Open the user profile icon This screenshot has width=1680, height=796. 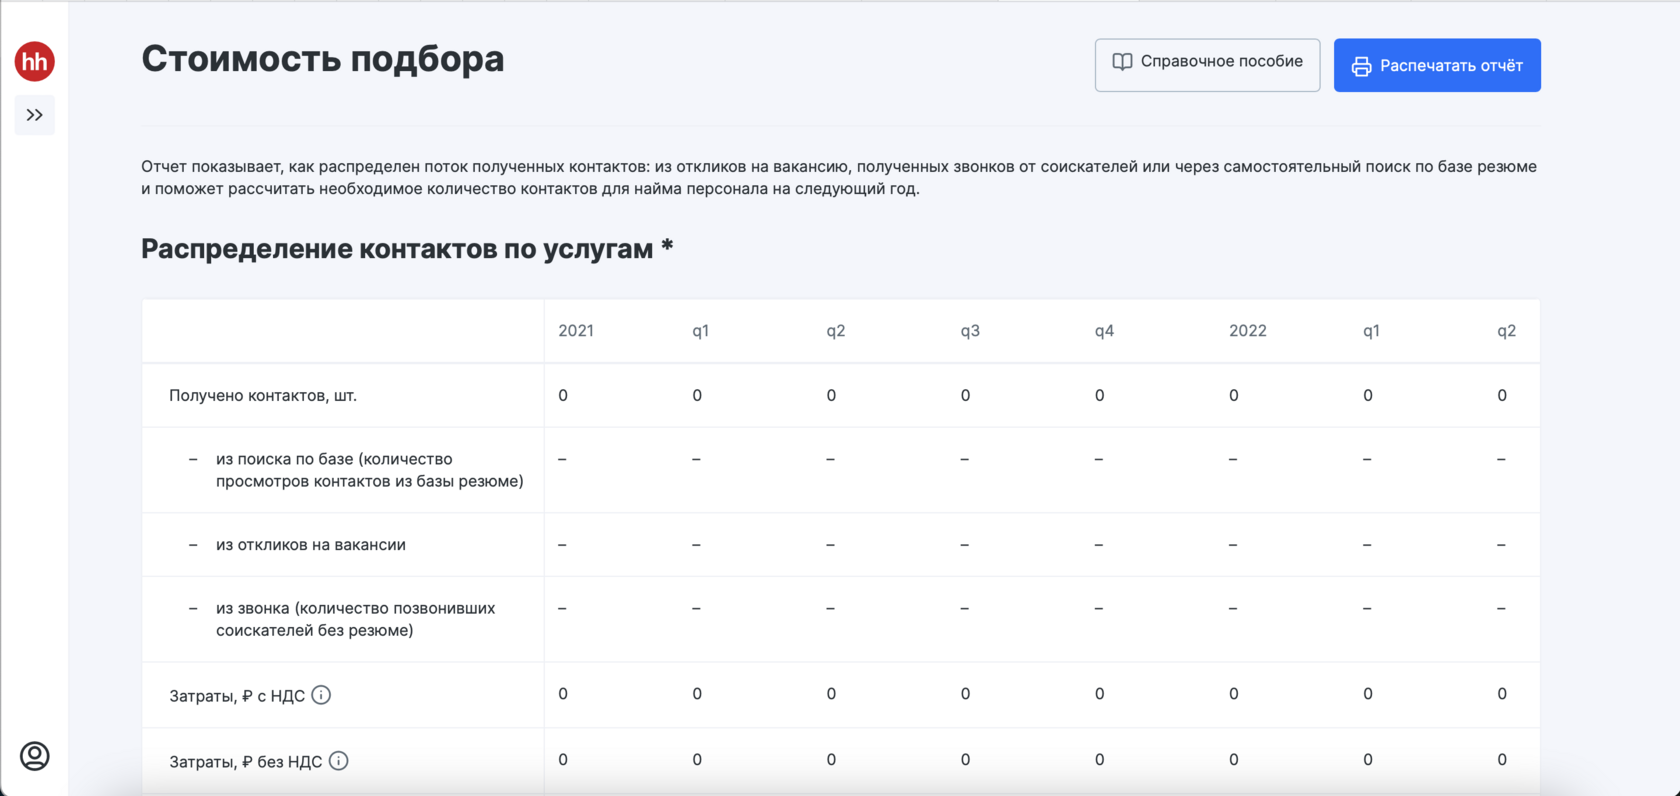click(x=35, y=756)
